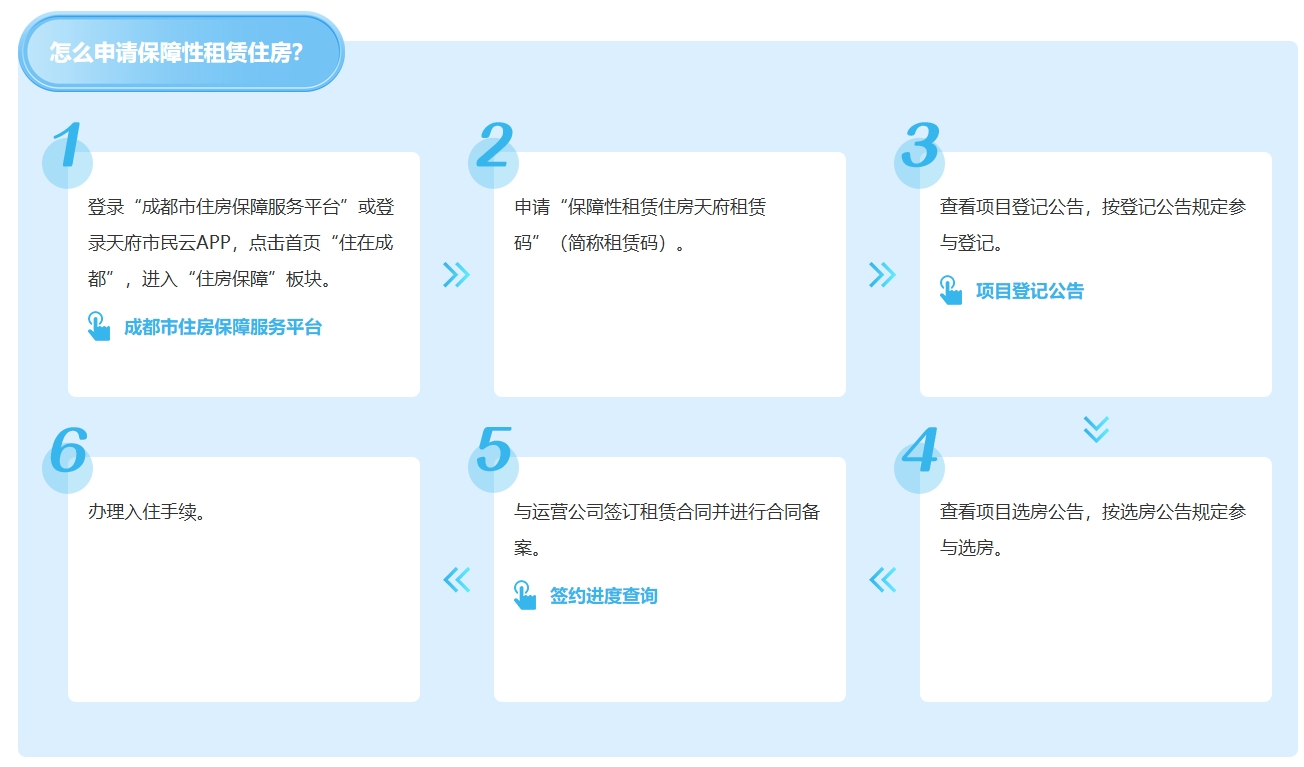Click the step 3 number badge
1304x767 pixels.
coord(920,150)
